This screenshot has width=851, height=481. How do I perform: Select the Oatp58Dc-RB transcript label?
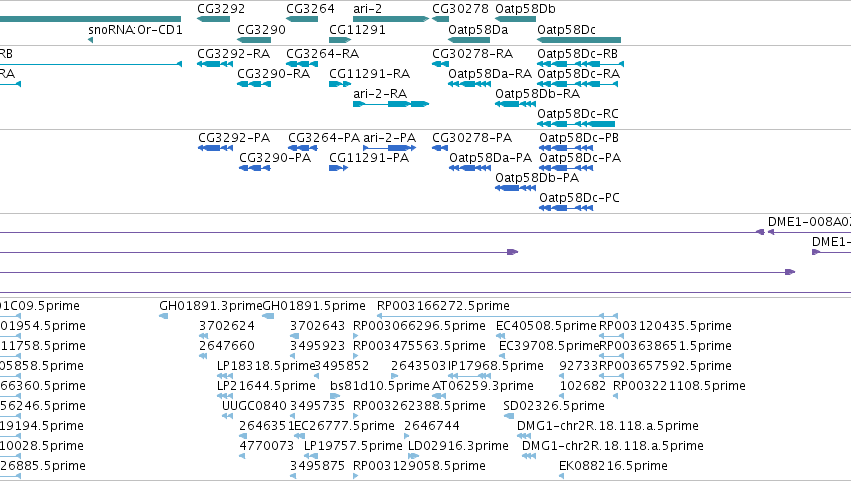[x=577, y=54]
